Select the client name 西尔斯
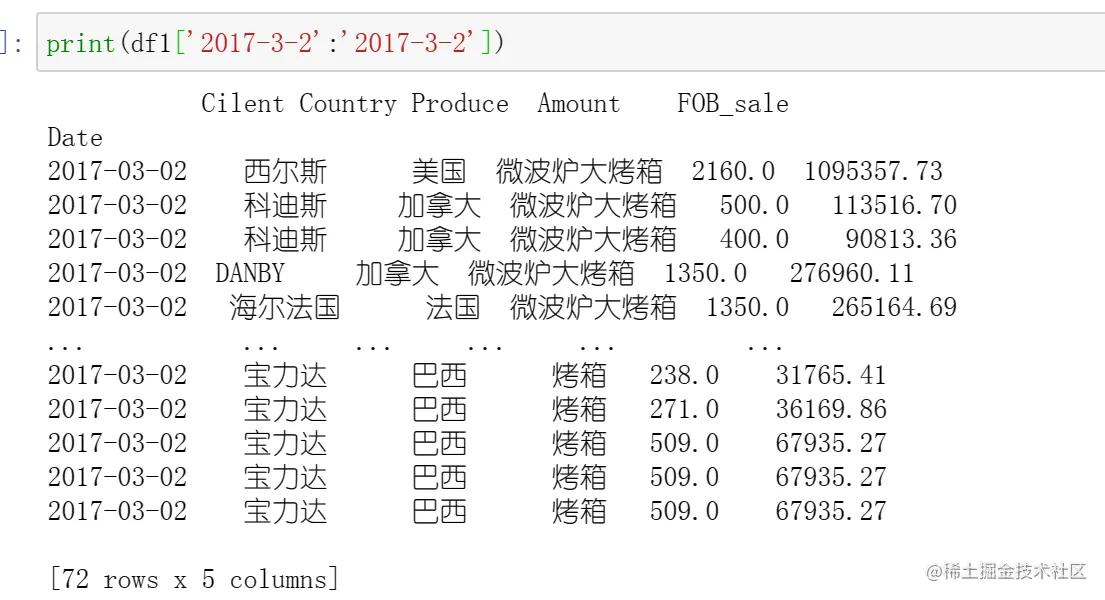1105x600 pixels. (x=285, y=171)
